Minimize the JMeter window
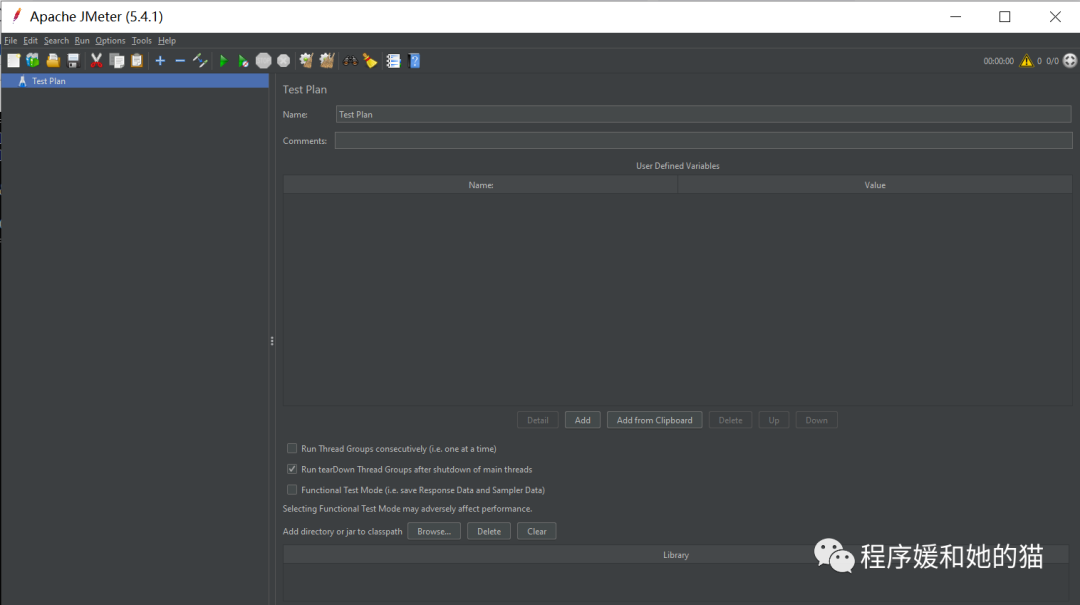This screenshot has width=1080, height=605. click(955, 17)
